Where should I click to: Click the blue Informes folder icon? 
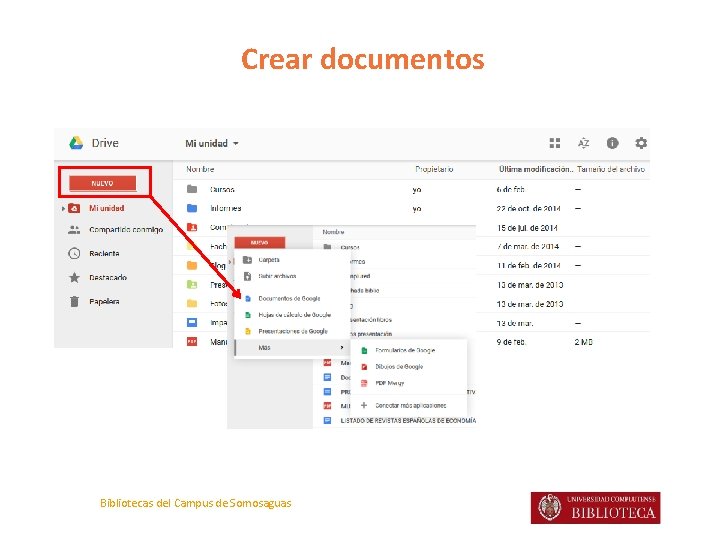click(x=192, y=208)
